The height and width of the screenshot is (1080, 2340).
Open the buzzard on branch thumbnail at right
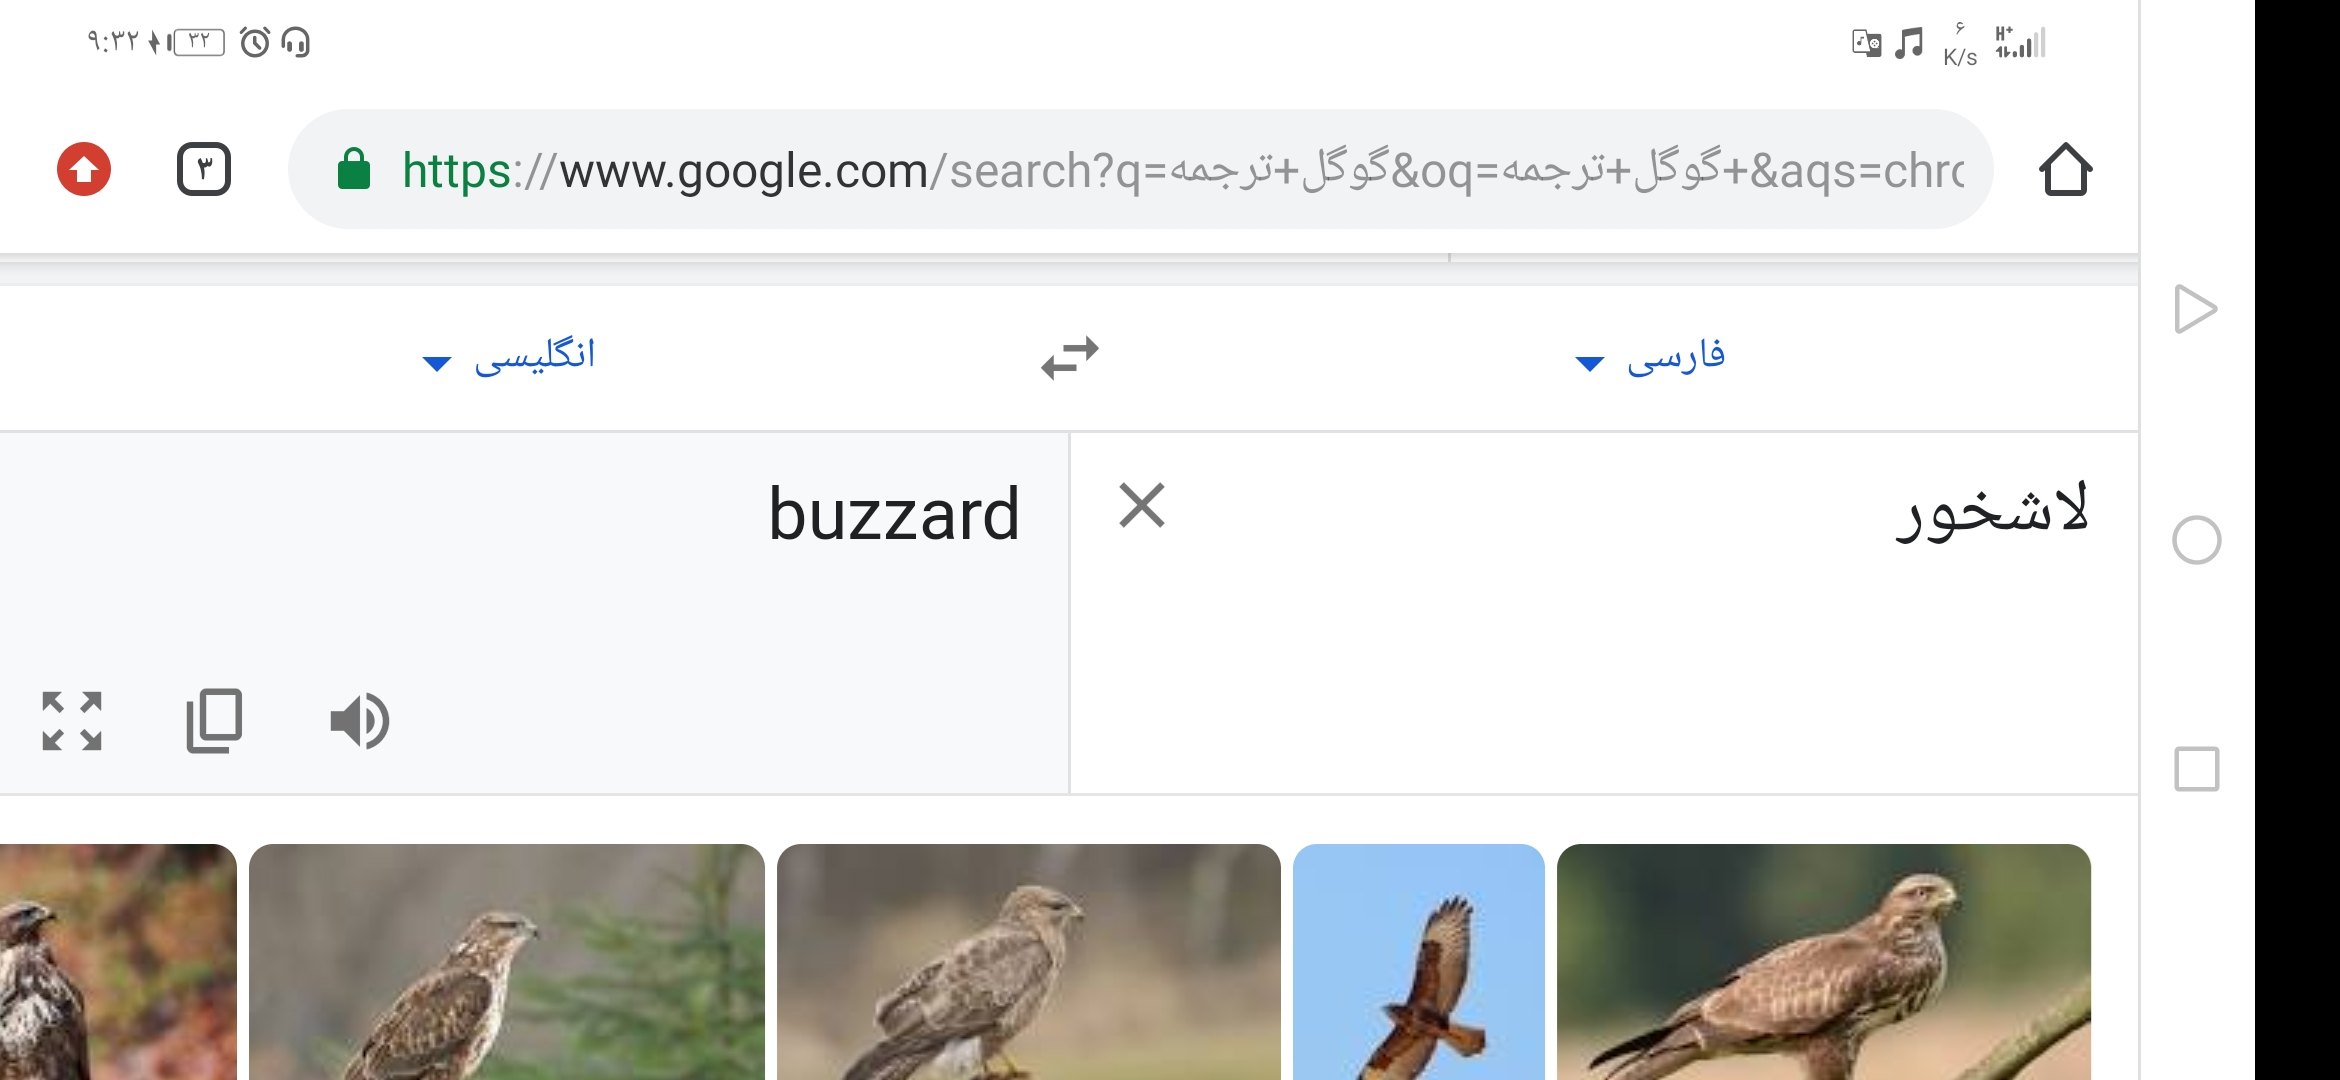click(x=1823, y=962)
